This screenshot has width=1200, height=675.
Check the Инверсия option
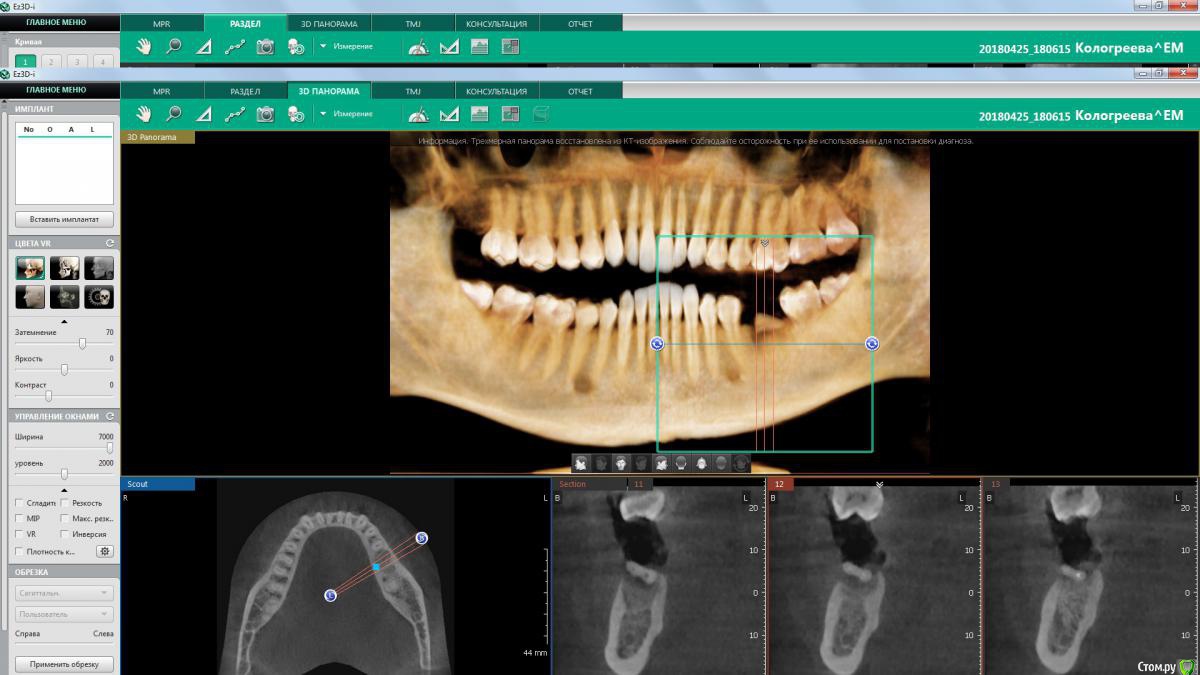65,535
